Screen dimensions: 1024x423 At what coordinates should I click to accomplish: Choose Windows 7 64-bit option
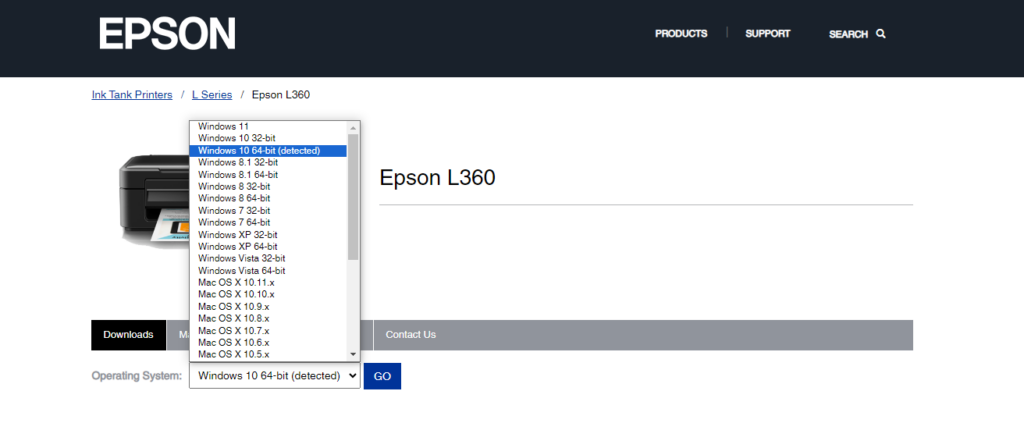(268, 223)
